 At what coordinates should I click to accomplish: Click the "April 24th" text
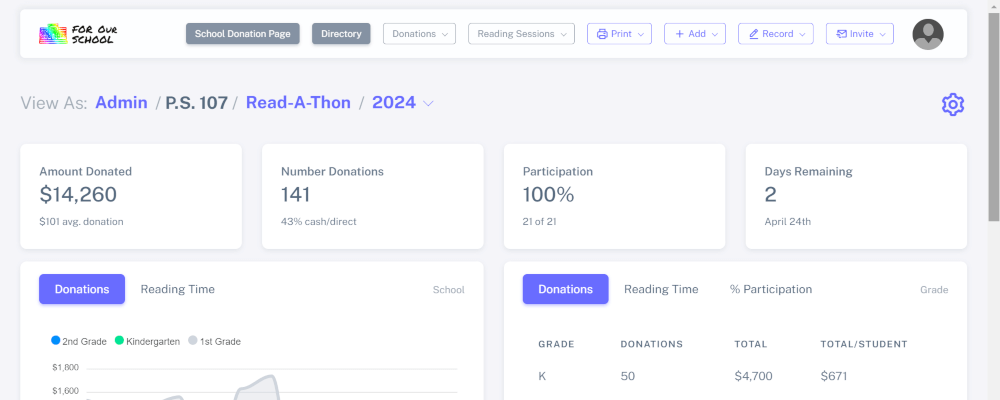(788, 222)
